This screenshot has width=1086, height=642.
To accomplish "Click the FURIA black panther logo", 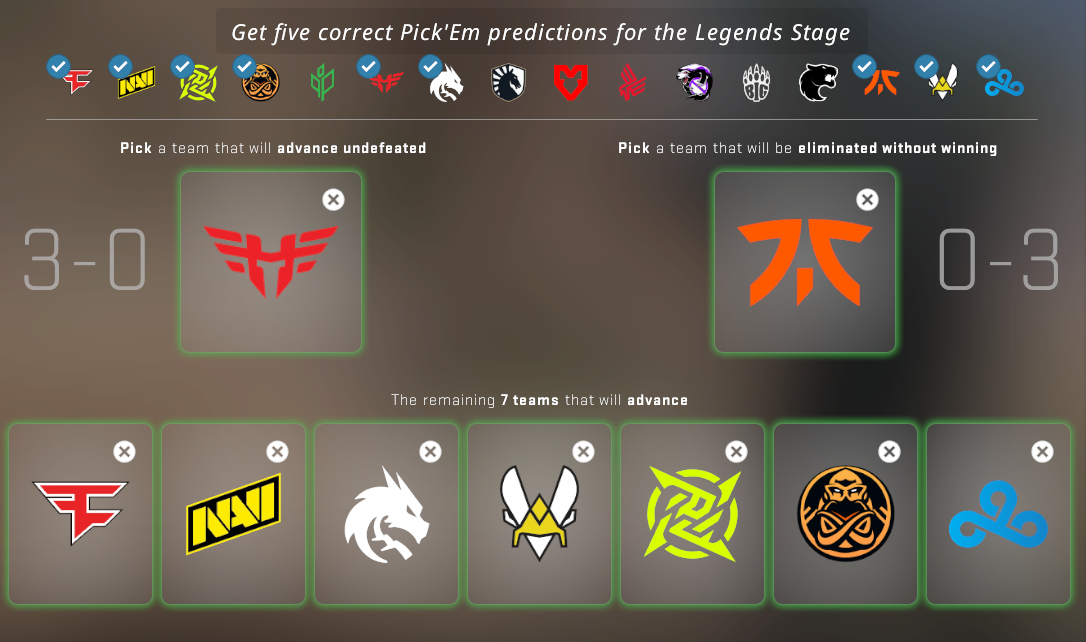I will pos(818,82).
